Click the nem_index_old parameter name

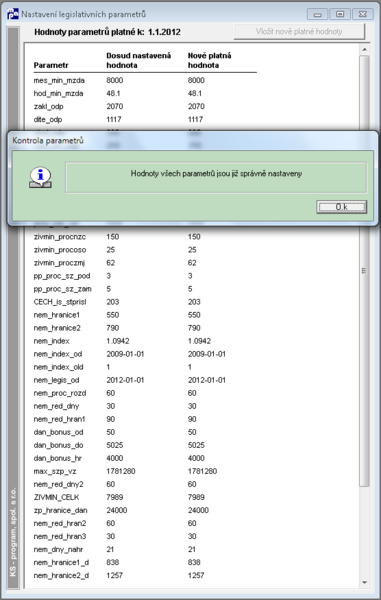click(x=58, y=367)
